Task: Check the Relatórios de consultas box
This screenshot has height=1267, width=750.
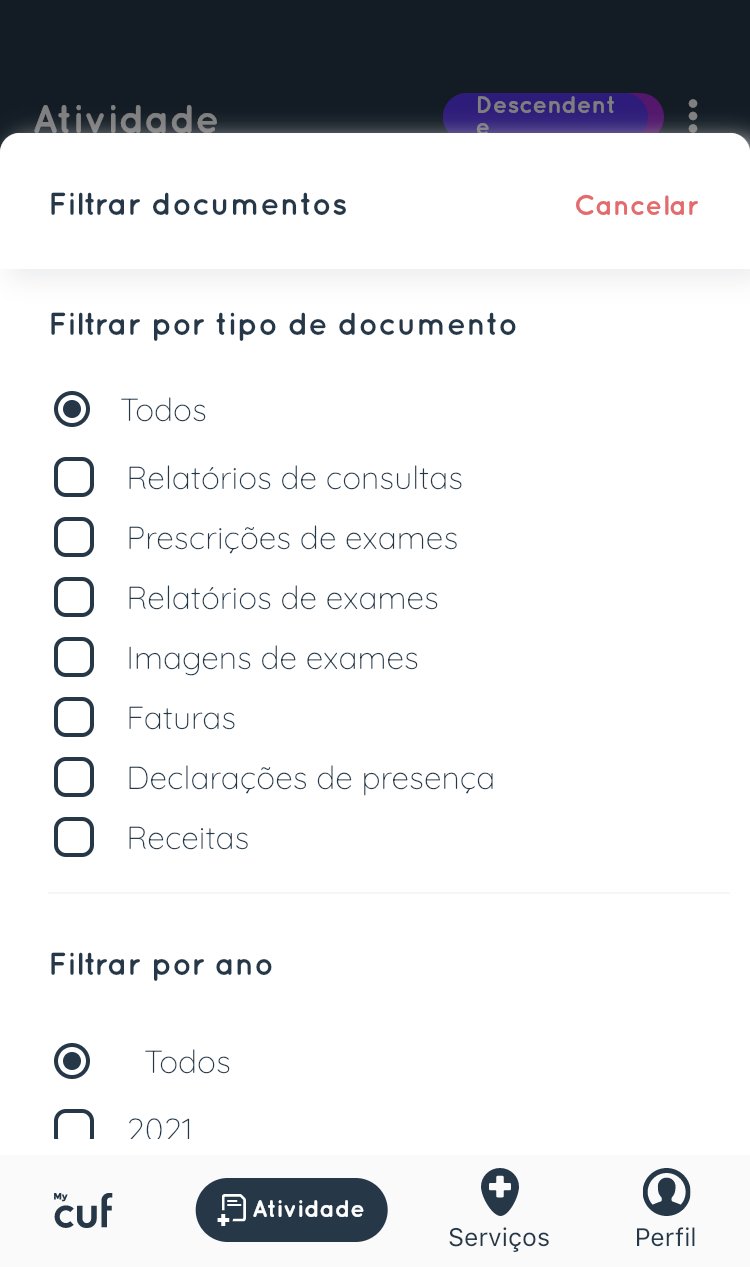Action: click(74, 478)
